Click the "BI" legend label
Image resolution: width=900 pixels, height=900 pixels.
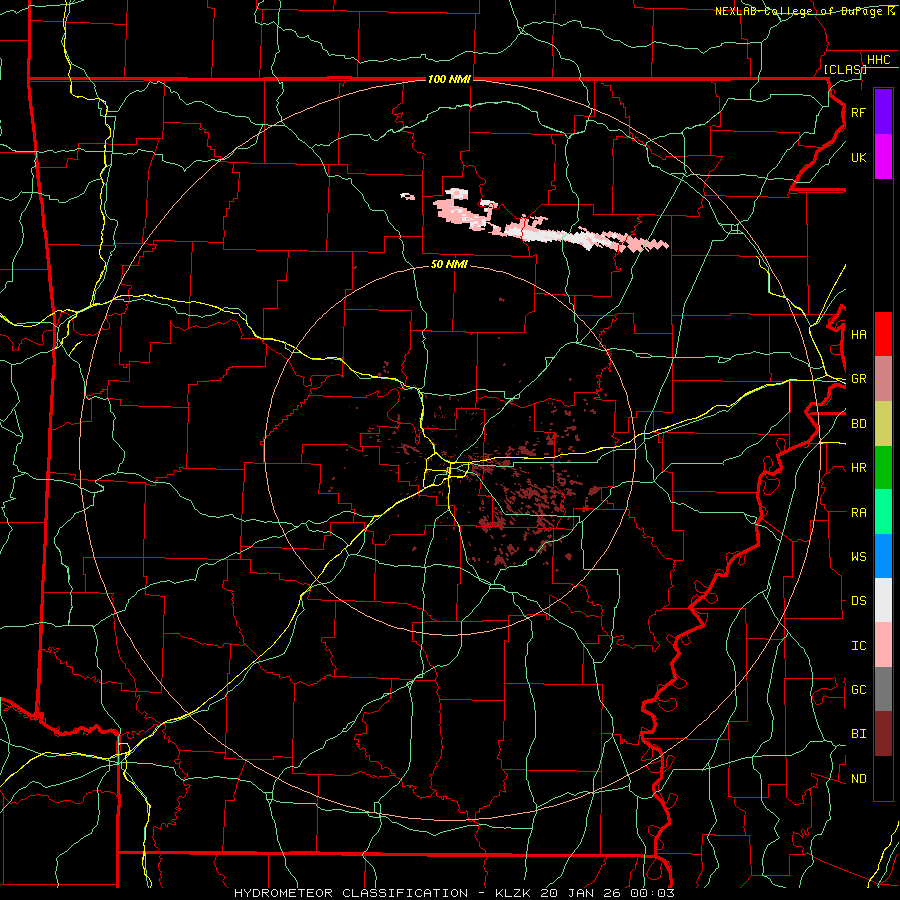tap(858, 734)
